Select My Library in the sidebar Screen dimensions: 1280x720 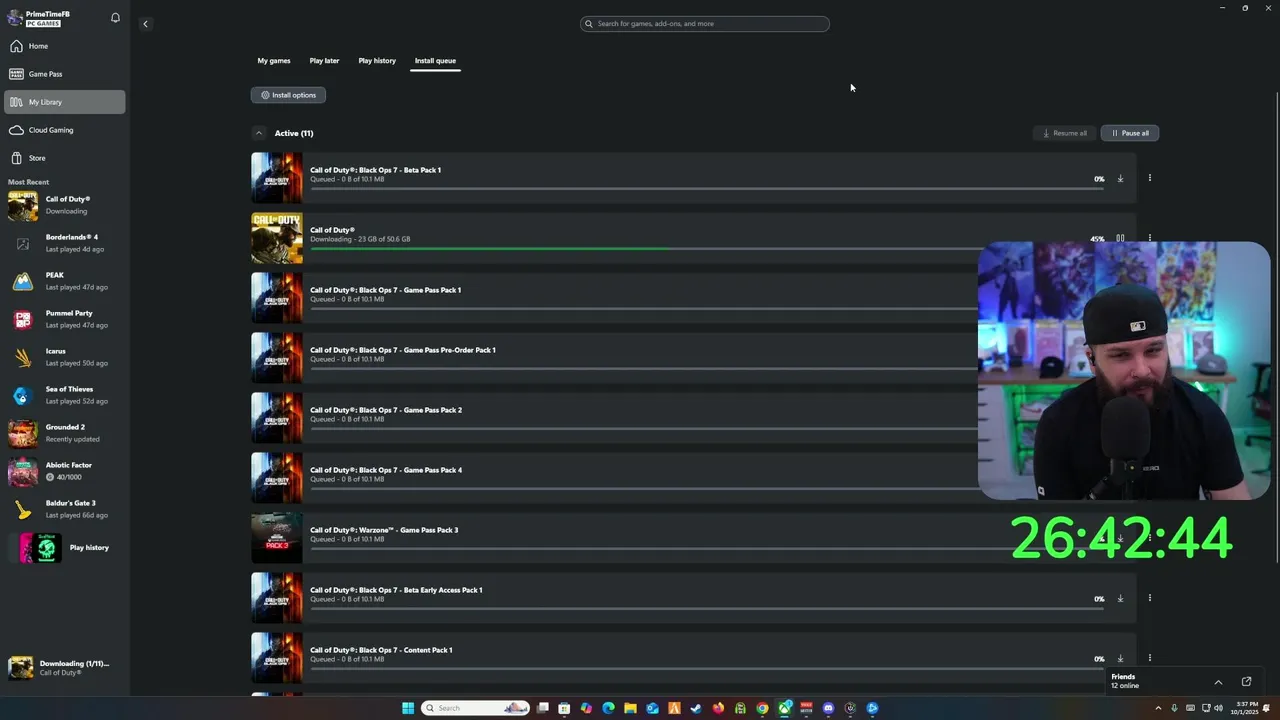click(65, 102)
